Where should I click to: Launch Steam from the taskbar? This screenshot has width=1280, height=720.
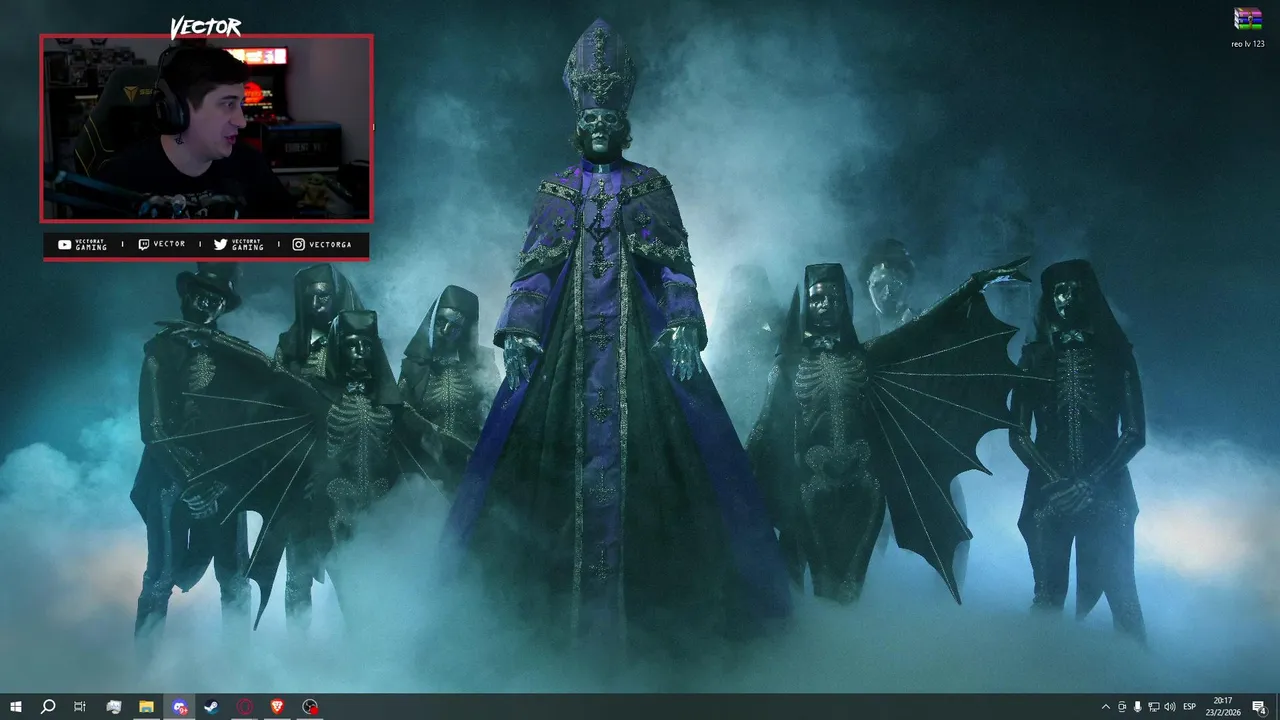[x=212, y=707]
